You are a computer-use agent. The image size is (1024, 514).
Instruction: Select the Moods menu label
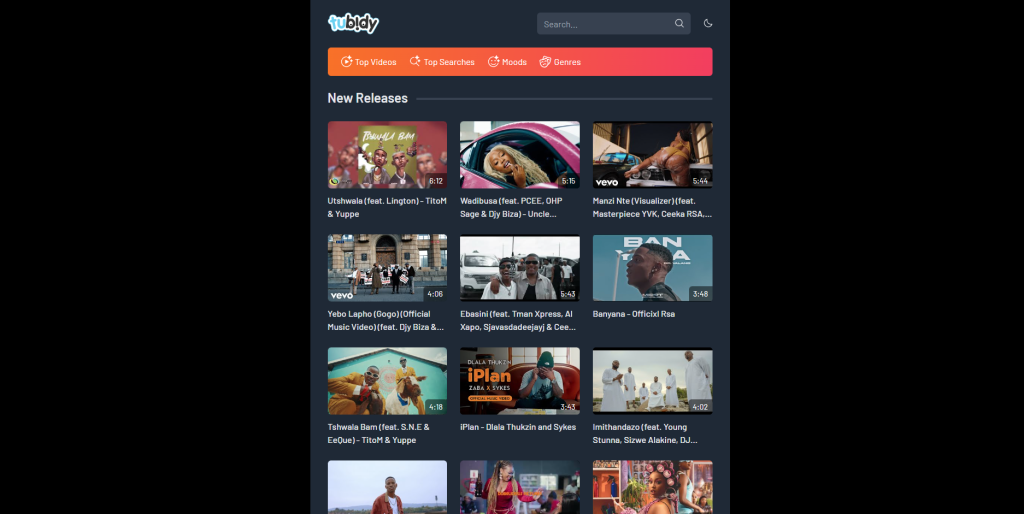[x=515, y=62]
